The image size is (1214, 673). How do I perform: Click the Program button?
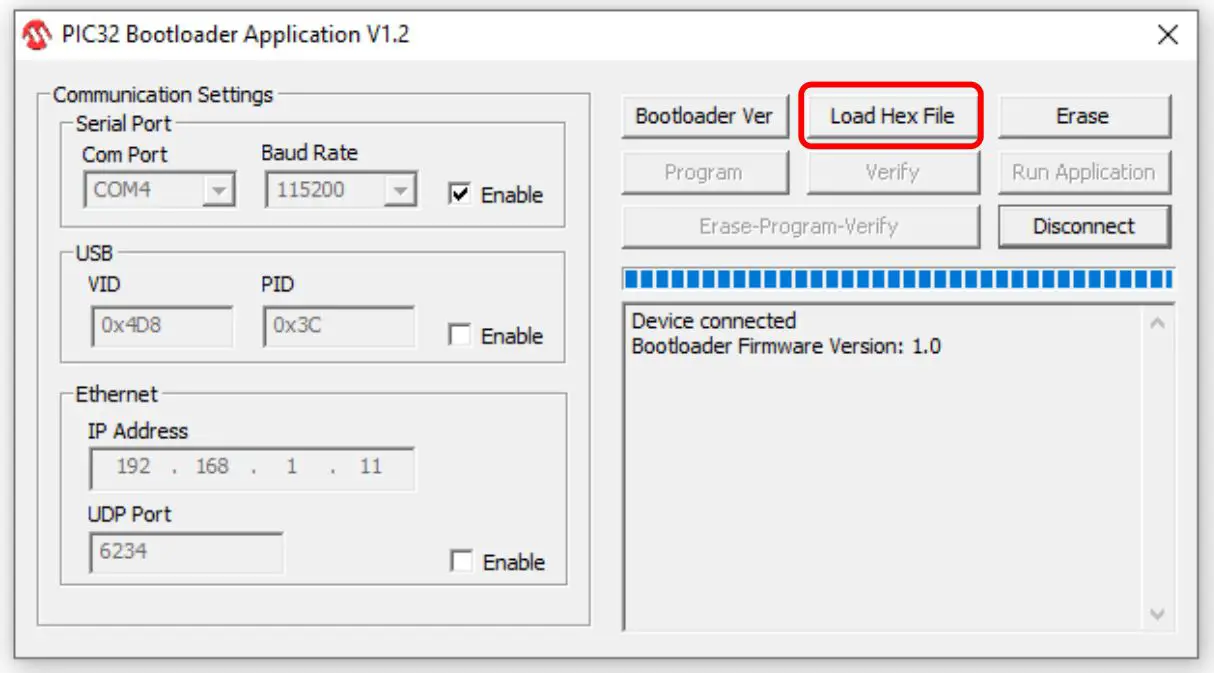tap(704, 171)
